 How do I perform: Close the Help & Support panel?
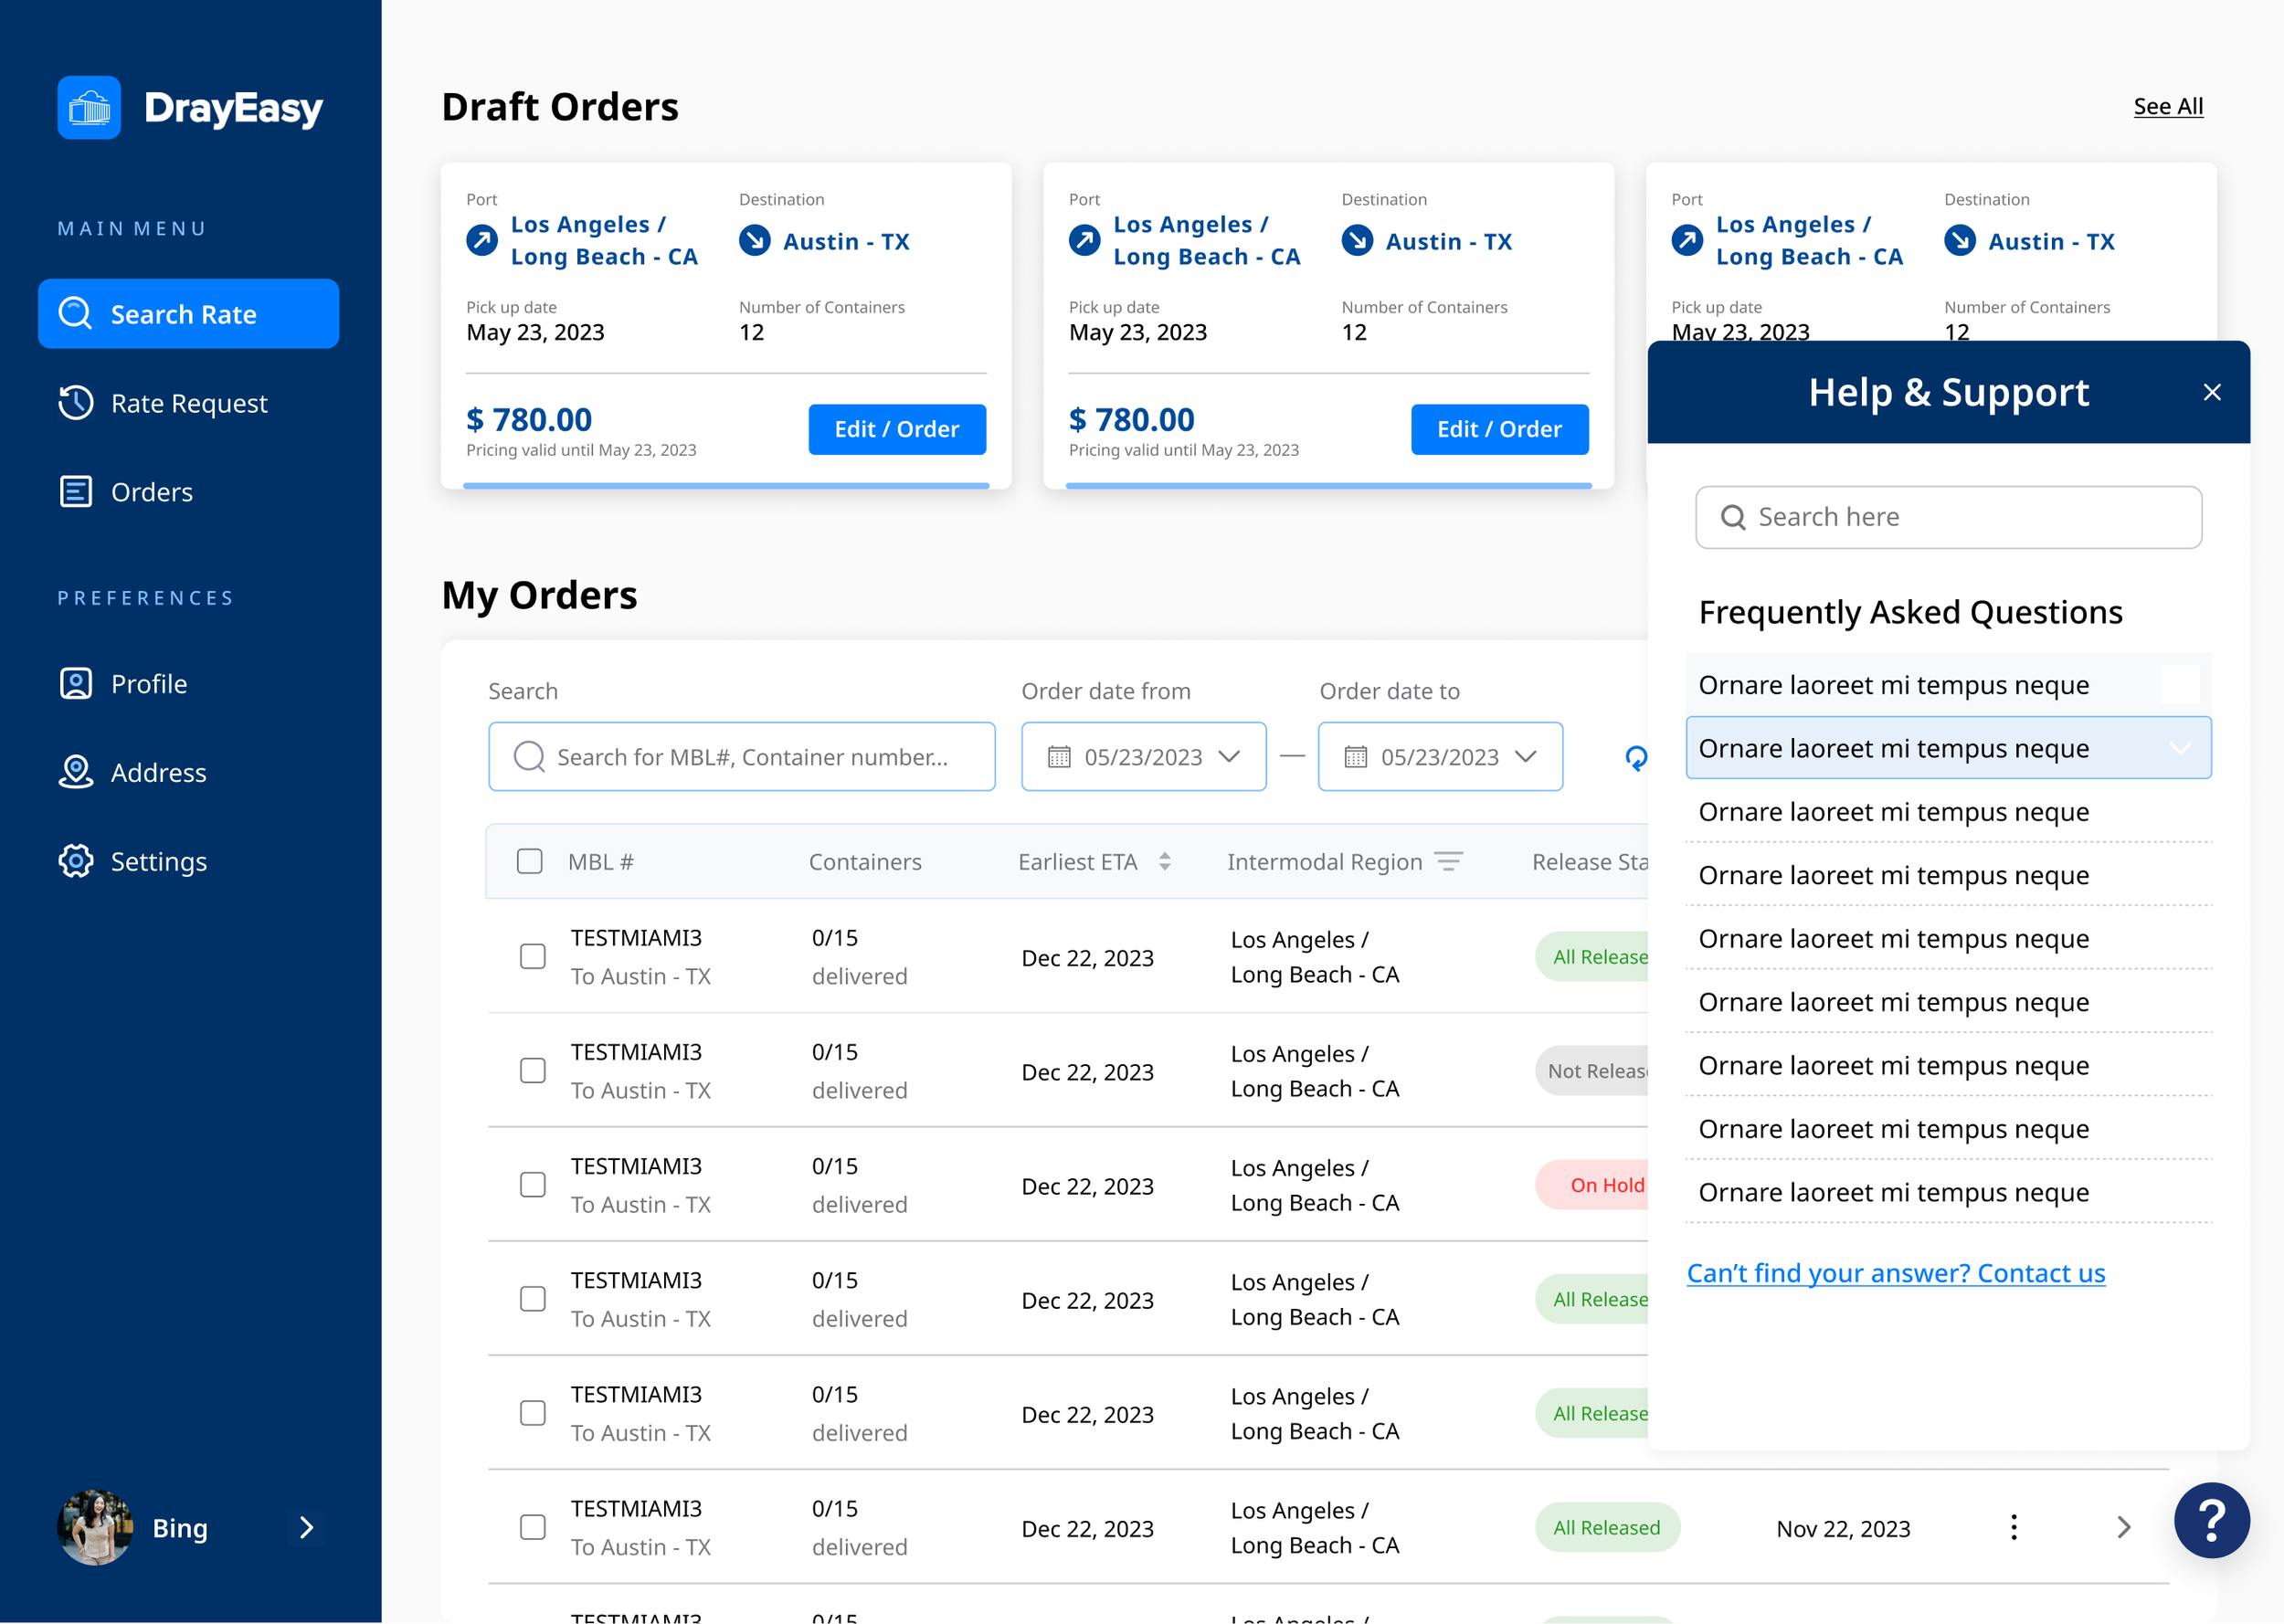[x=2212, y=392]
